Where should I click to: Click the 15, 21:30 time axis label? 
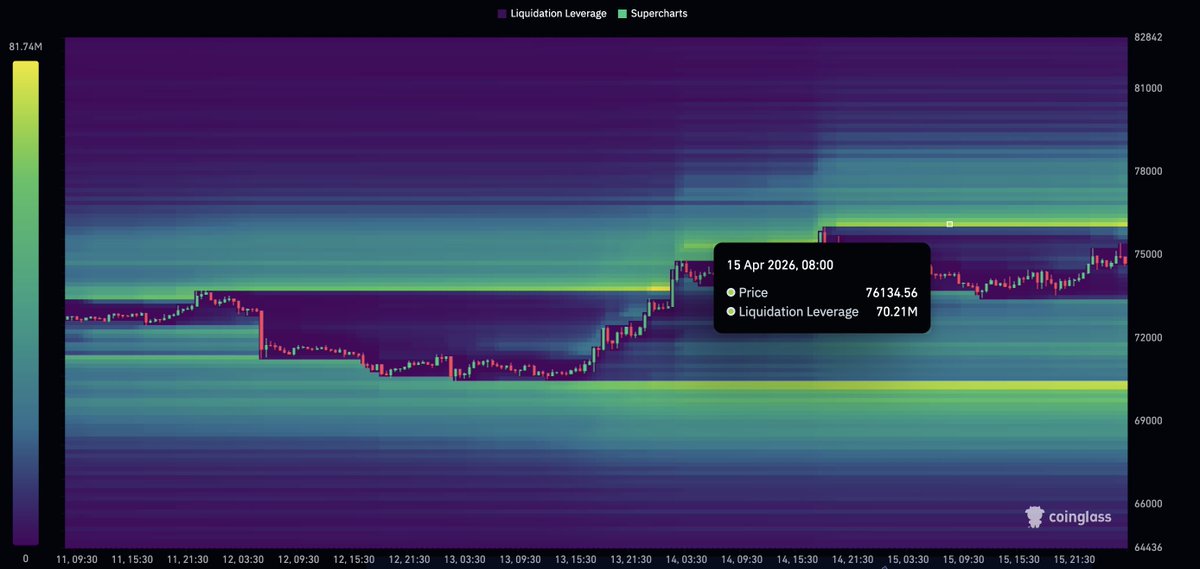point(1074,559)
